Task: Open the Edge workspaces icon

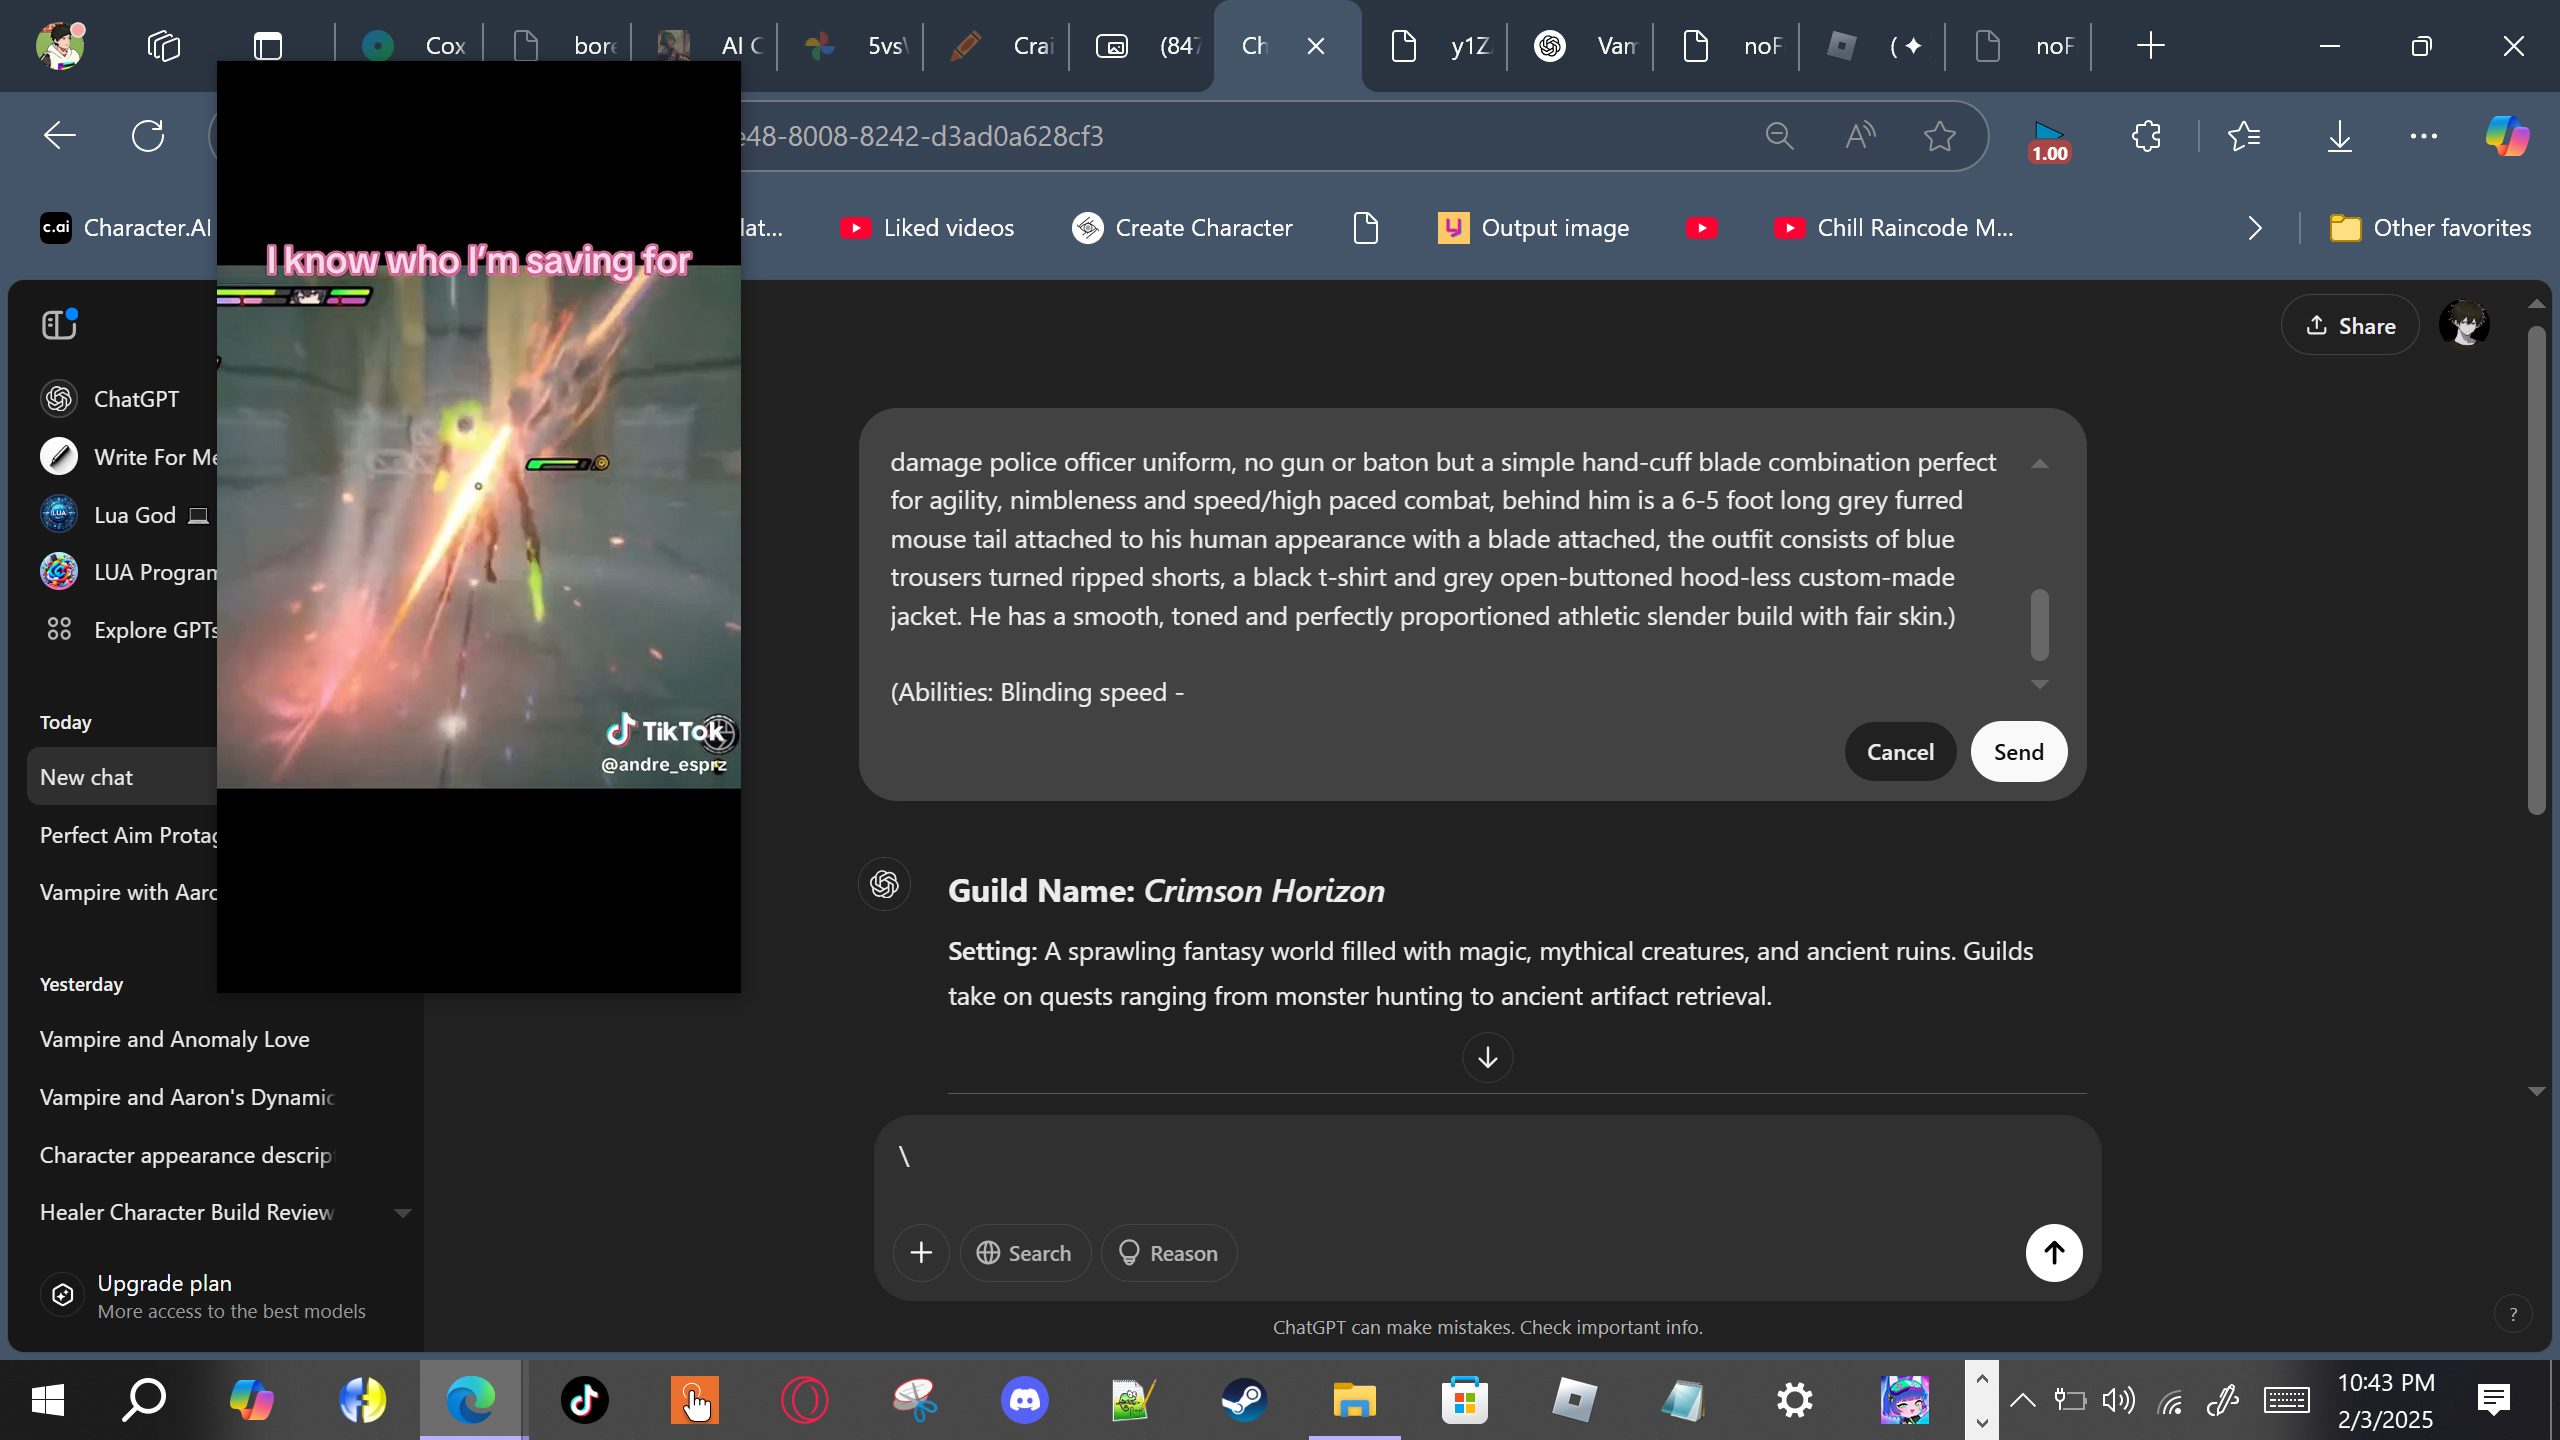Action: (163, 46)
